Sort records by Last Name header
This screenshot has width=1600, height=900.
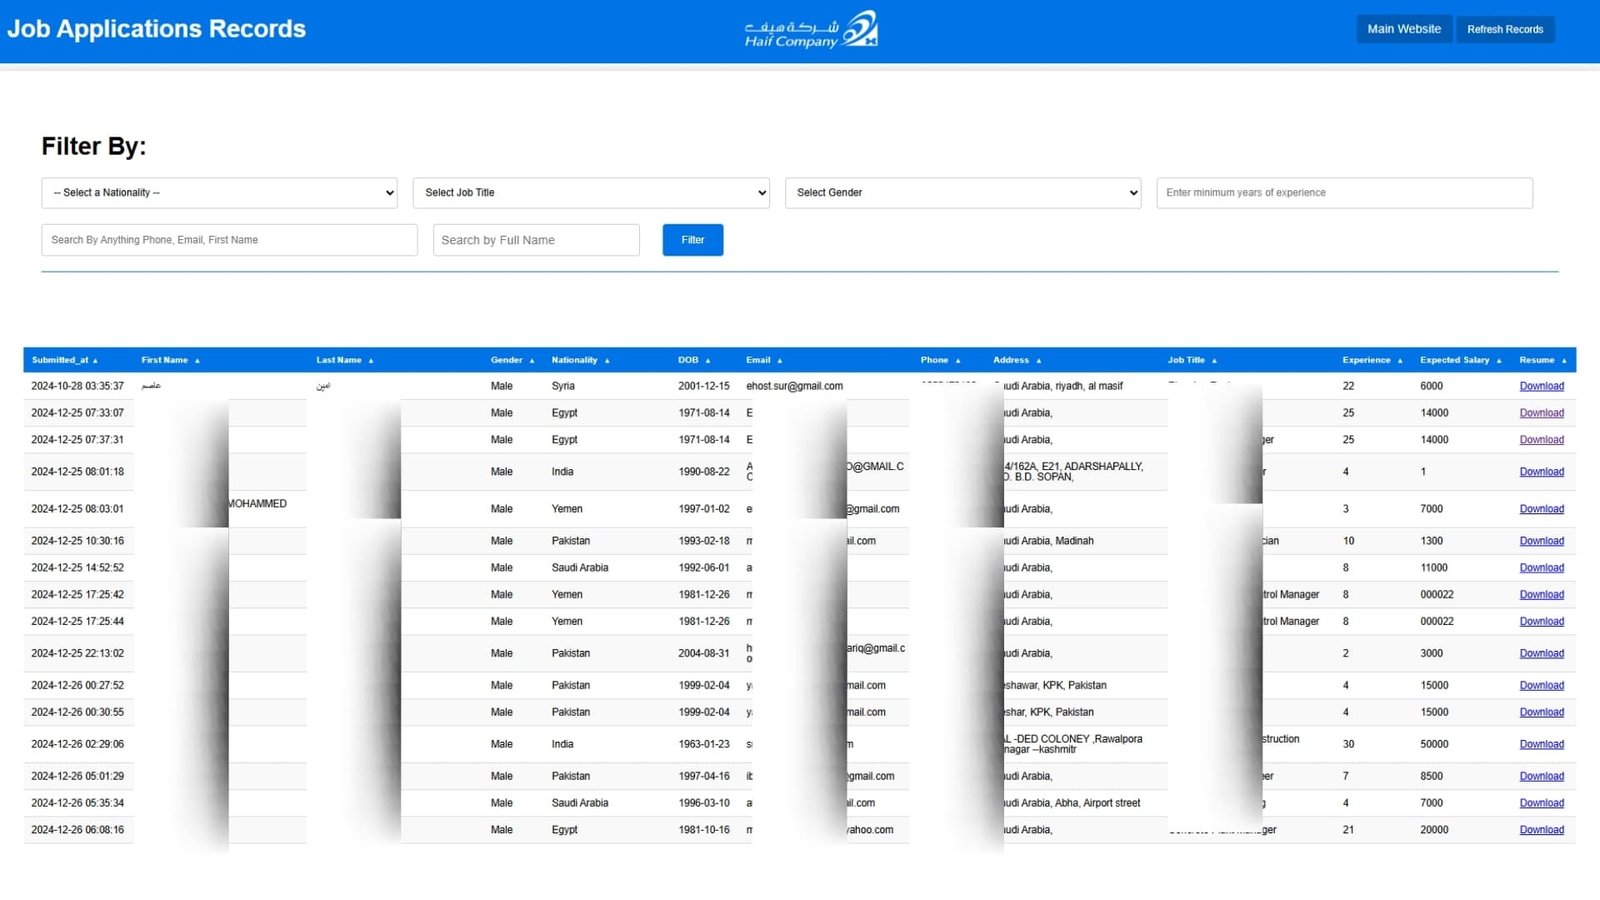click(x=344, y=360)
